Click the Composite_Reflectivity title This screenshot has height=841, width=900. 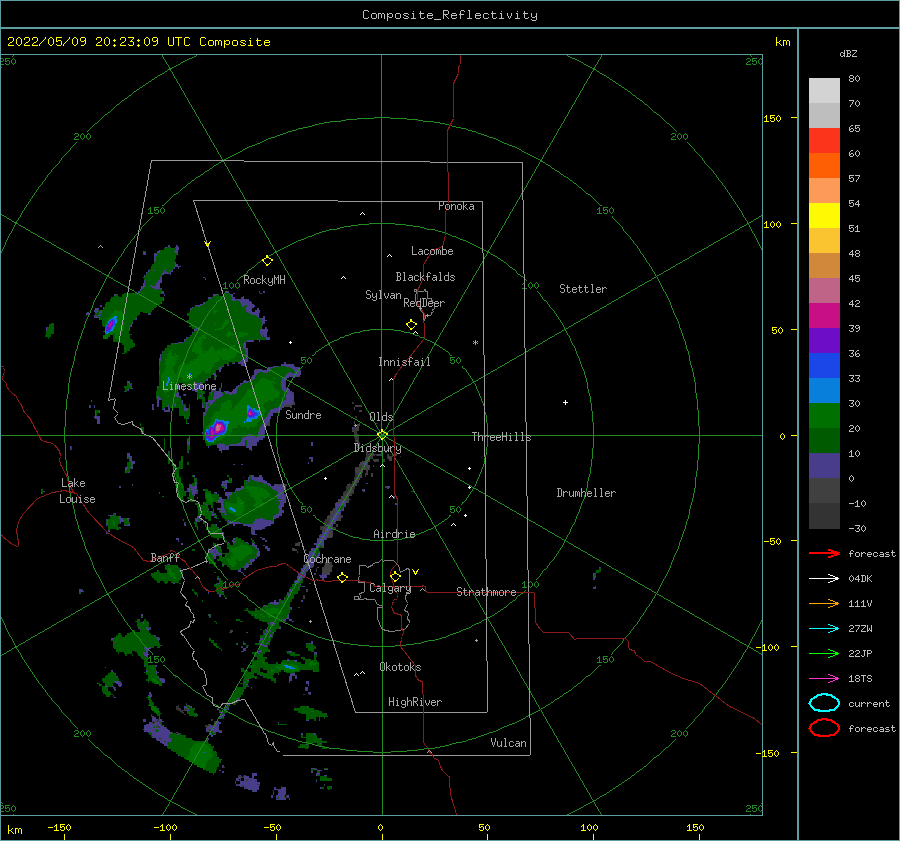point(449,15)
